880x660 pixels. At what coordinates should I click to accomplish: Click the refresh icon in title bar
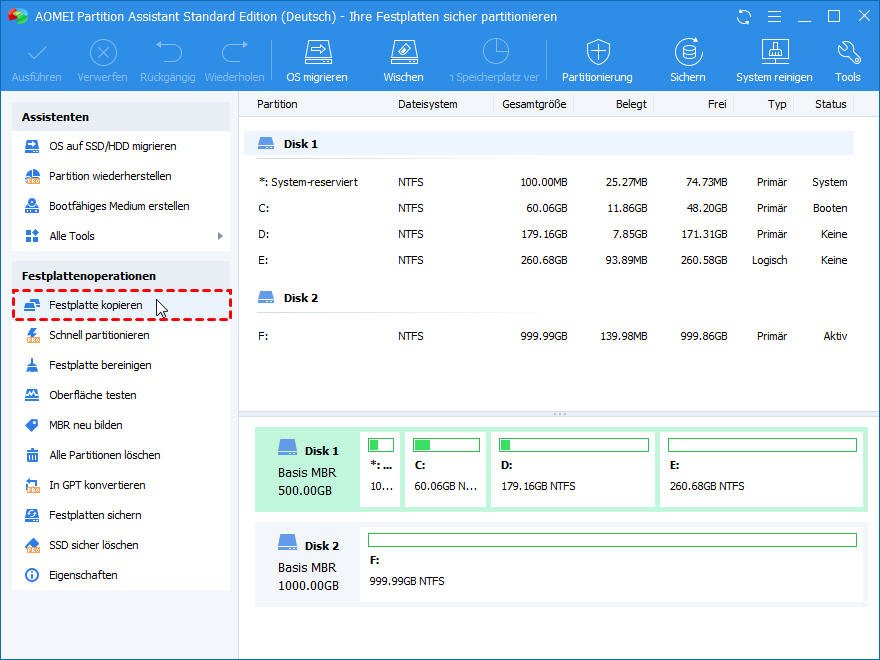point(743,17)
